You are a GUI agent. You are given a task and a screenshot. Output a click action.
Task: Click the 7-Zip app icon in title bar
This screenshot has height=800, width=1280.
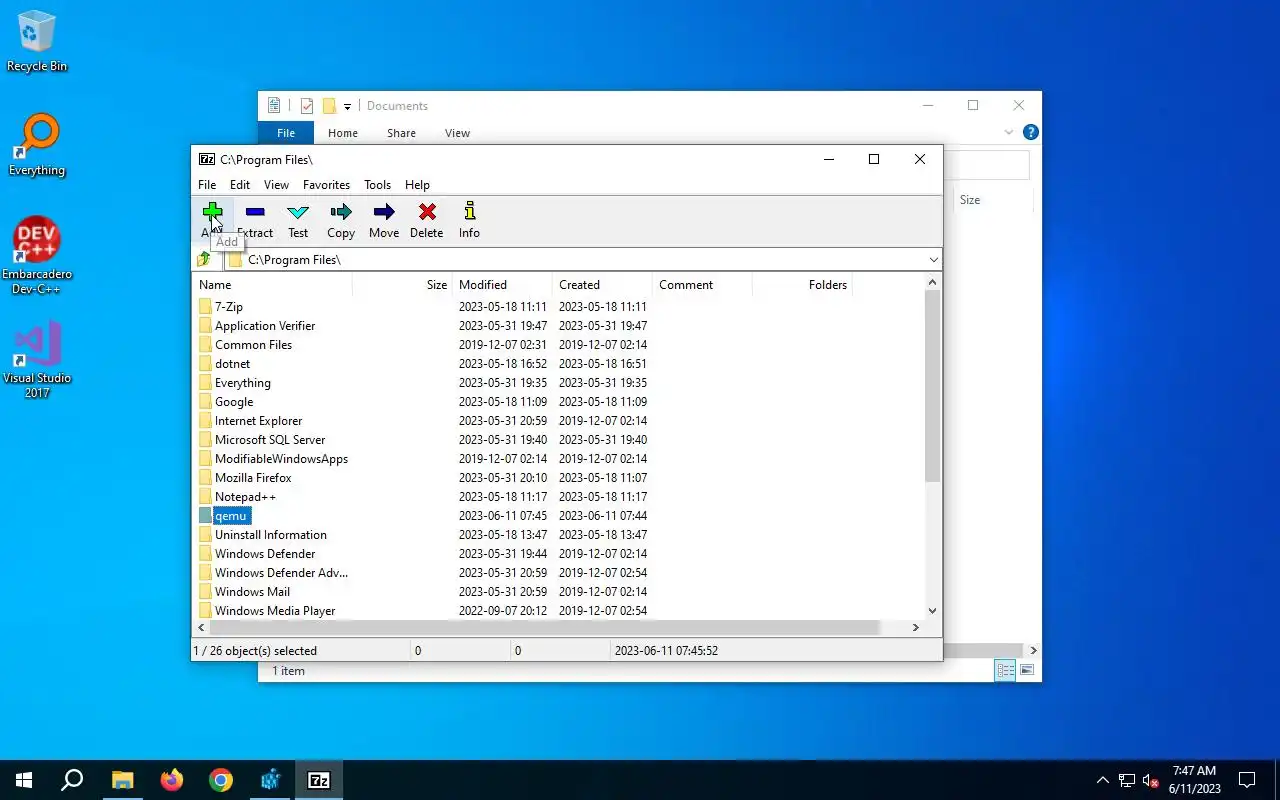click(x=207, y=159)
